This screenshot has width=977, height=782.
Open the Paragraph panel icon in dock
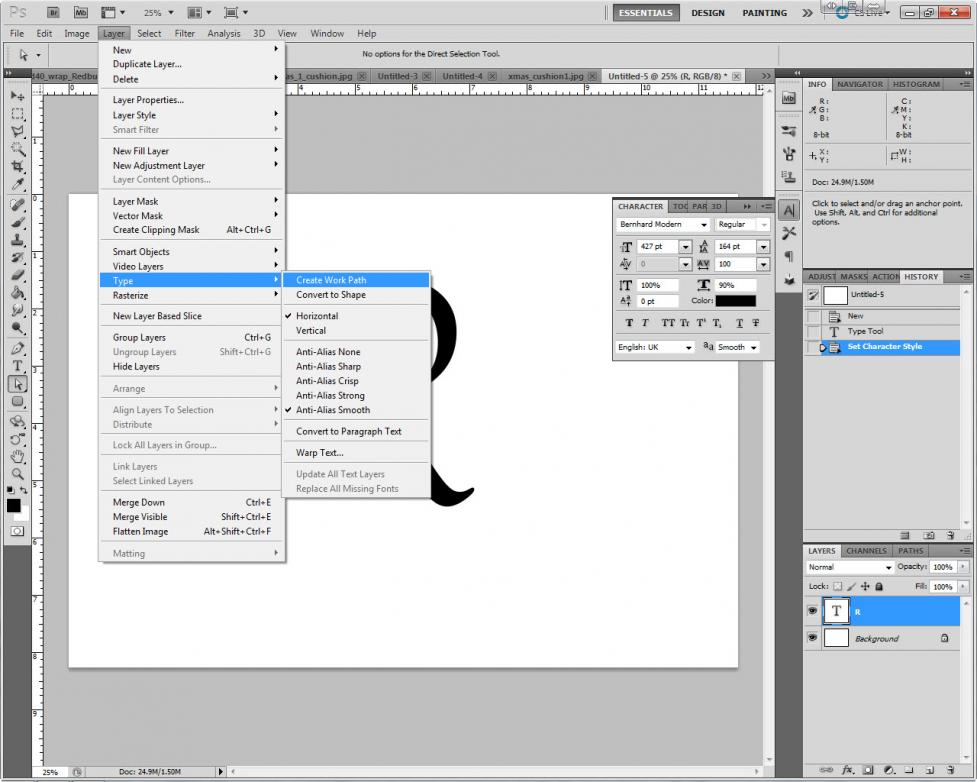(x=789, y=256)
